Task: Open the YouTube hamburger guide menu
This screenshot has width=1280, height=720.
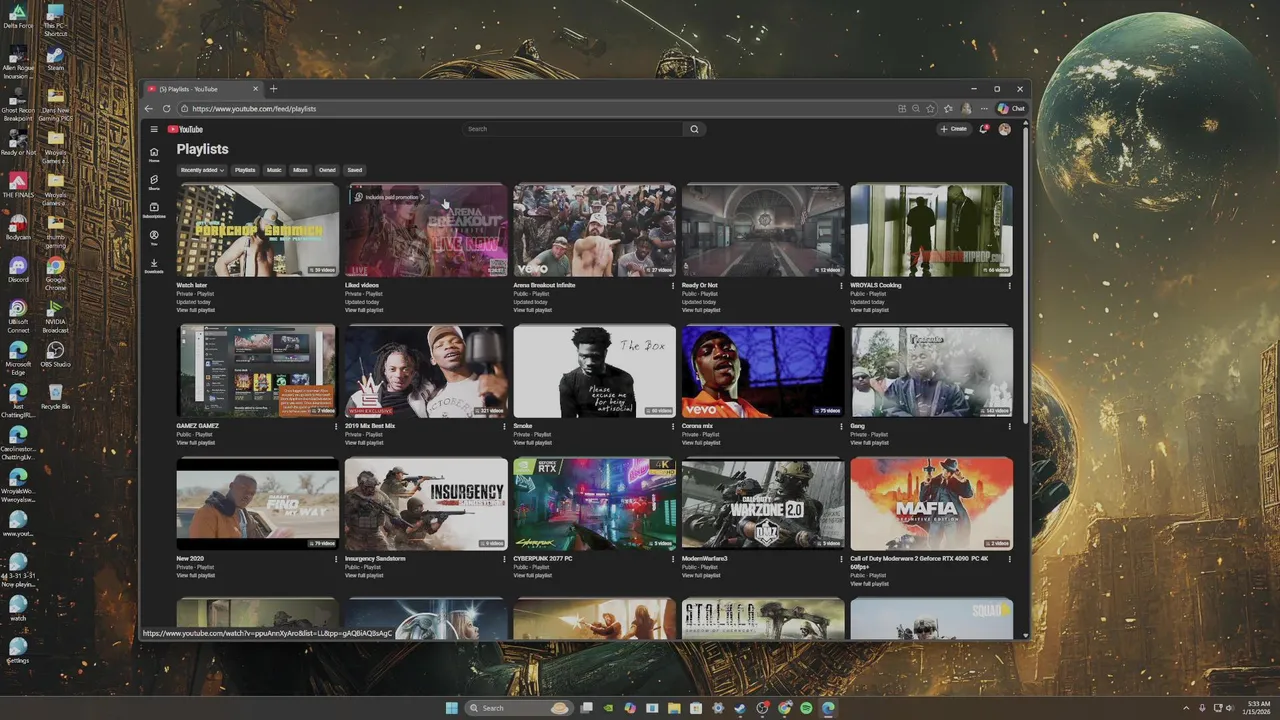Action: 154,129
